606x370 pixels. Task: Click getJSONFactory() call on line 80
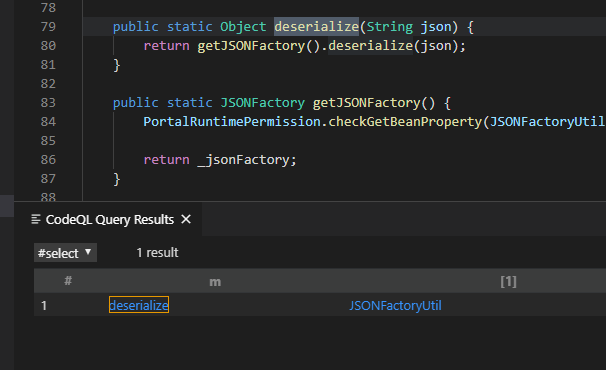click(x=259, y=46)
